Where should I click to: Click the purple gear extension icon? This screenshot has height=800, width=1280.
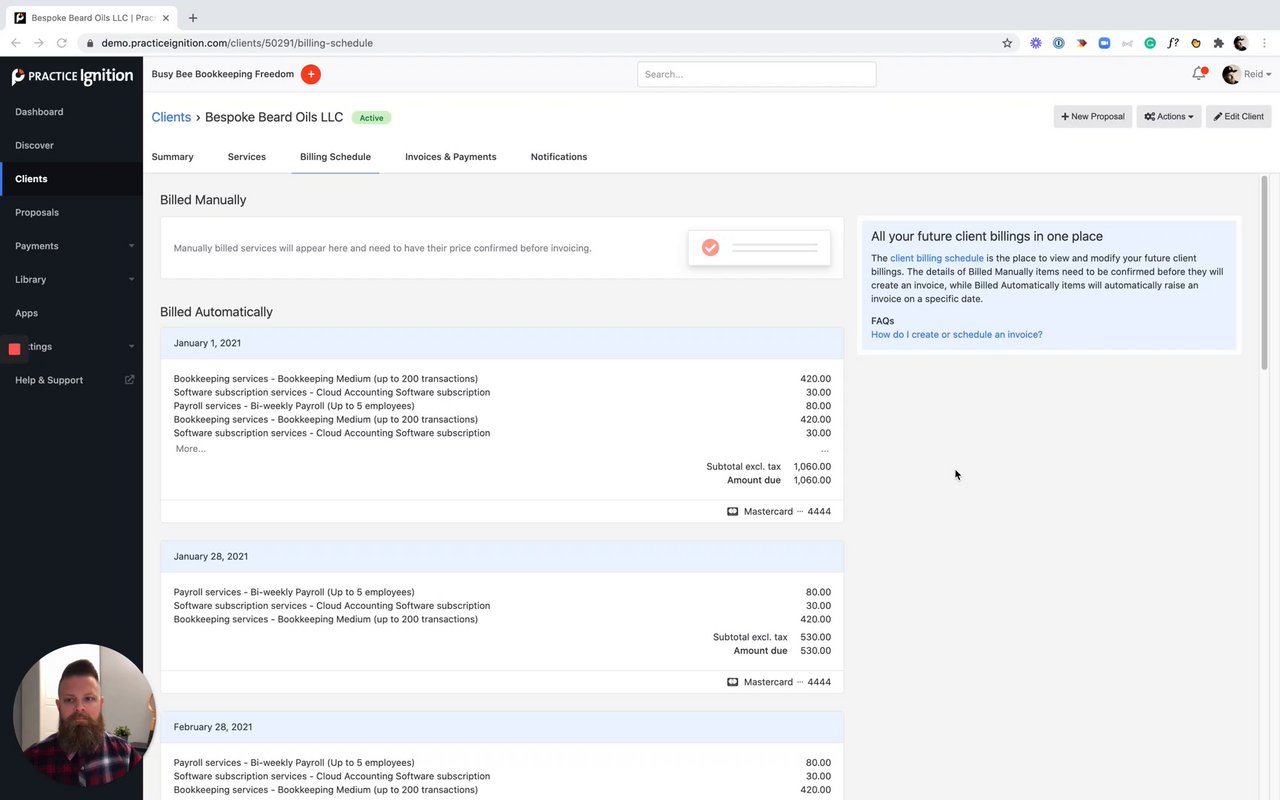[x=1035, y=43]
